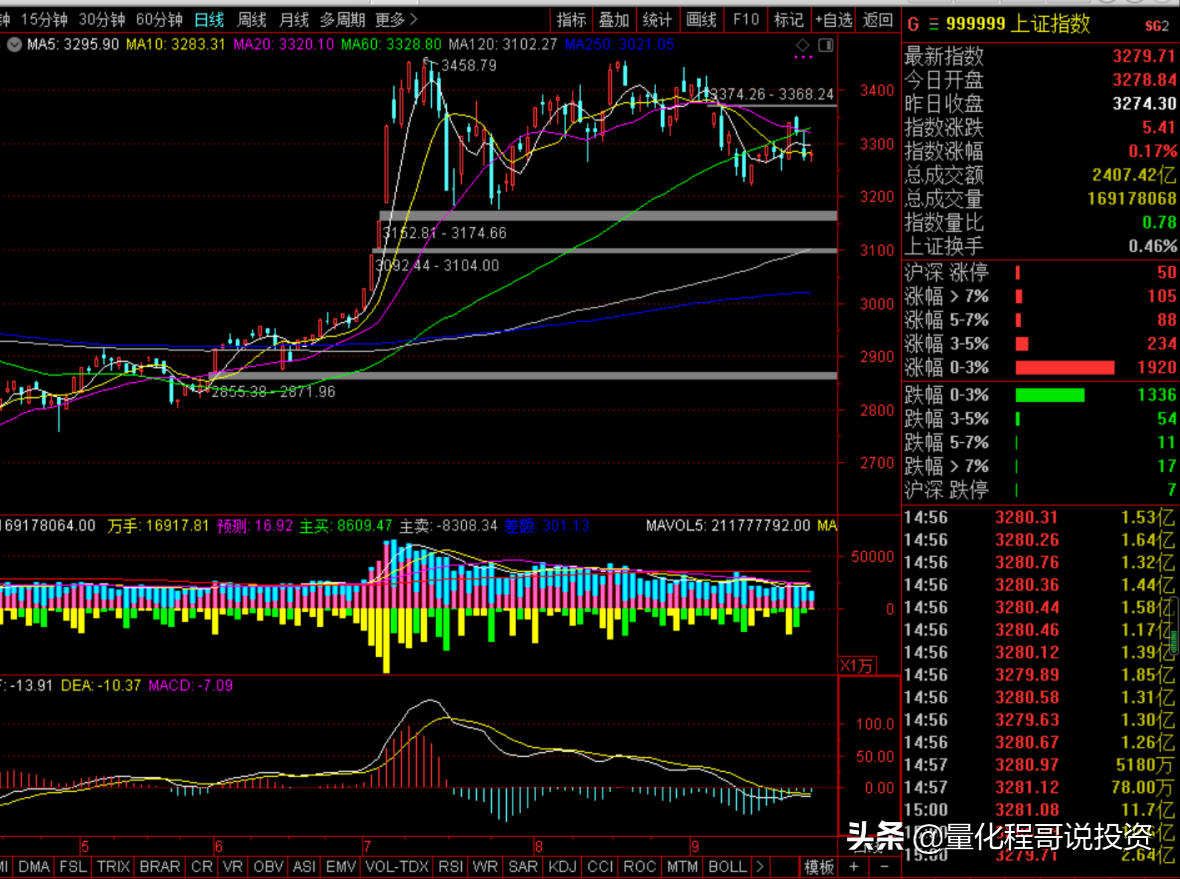
Task: Click the minus zoom-out button near 模板
Action: [x=883, y=867]
